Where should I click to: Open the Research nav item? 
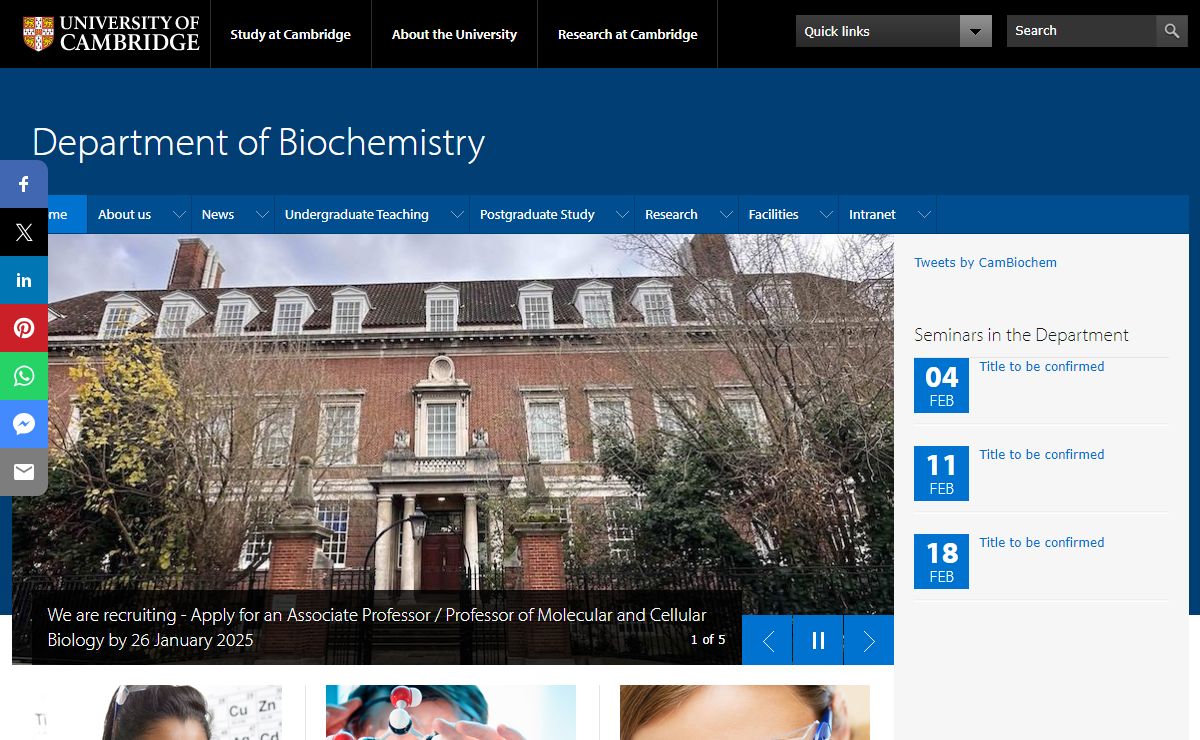(x=671, y=214)
